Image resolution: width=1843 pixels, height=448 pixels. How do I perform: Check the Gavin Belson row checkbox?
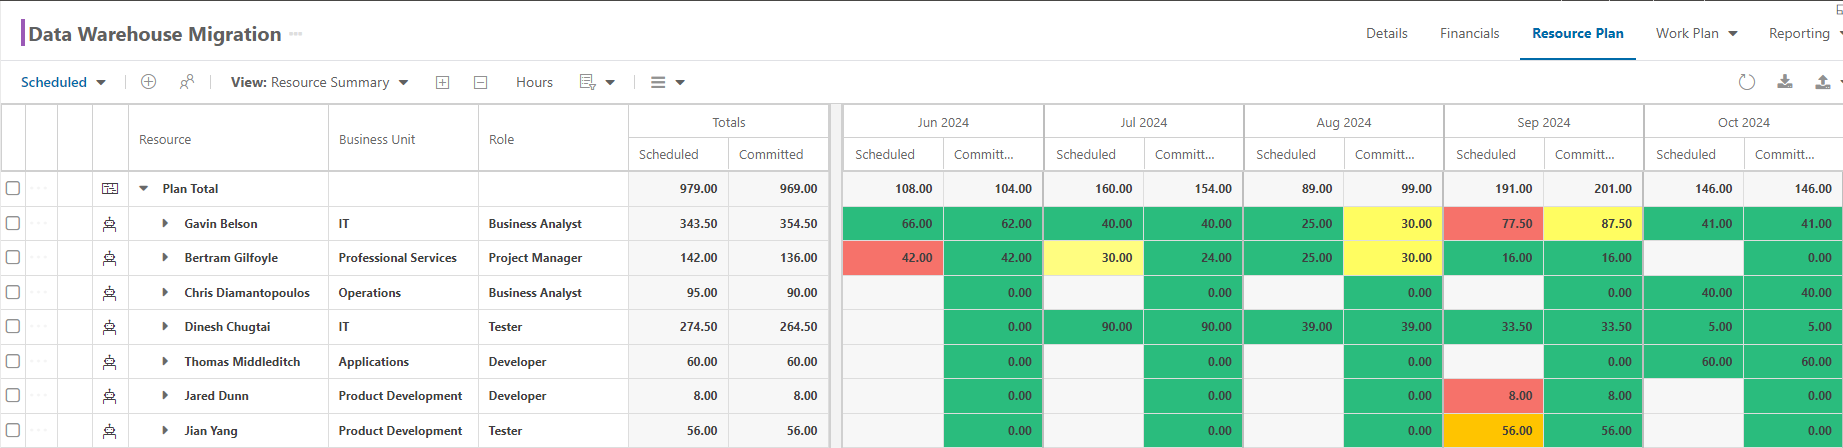[13, 223]
